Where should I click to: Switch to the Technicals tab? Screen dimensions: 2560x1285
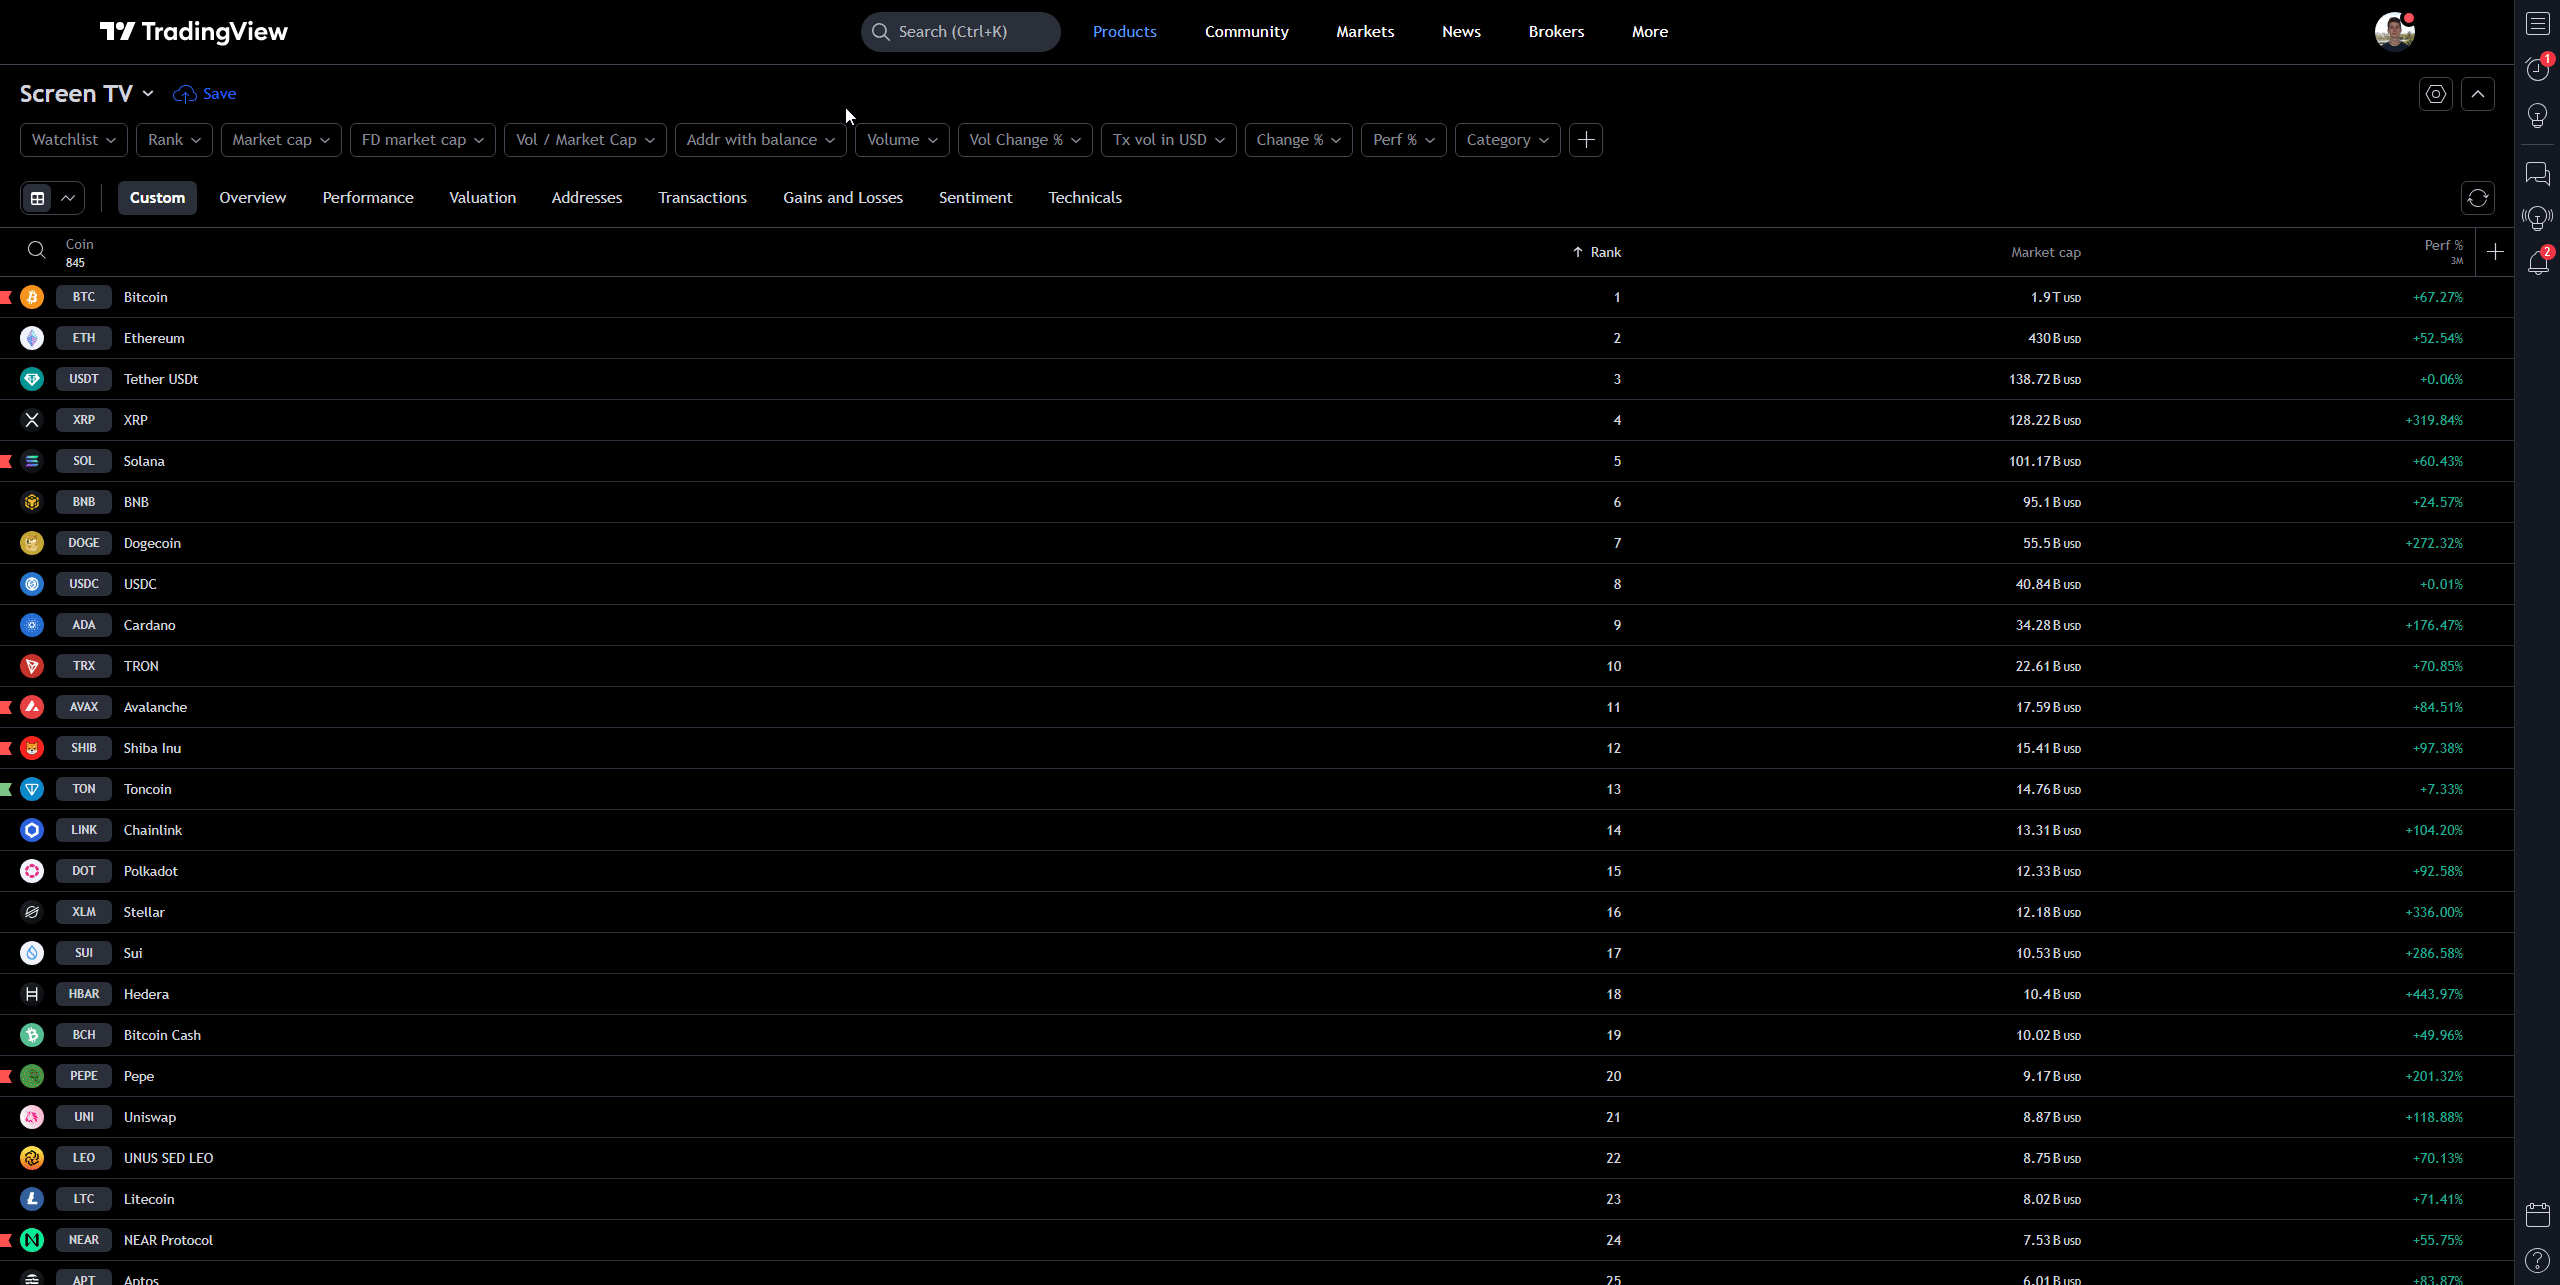pyautogui.click(x=1085, y=198)
